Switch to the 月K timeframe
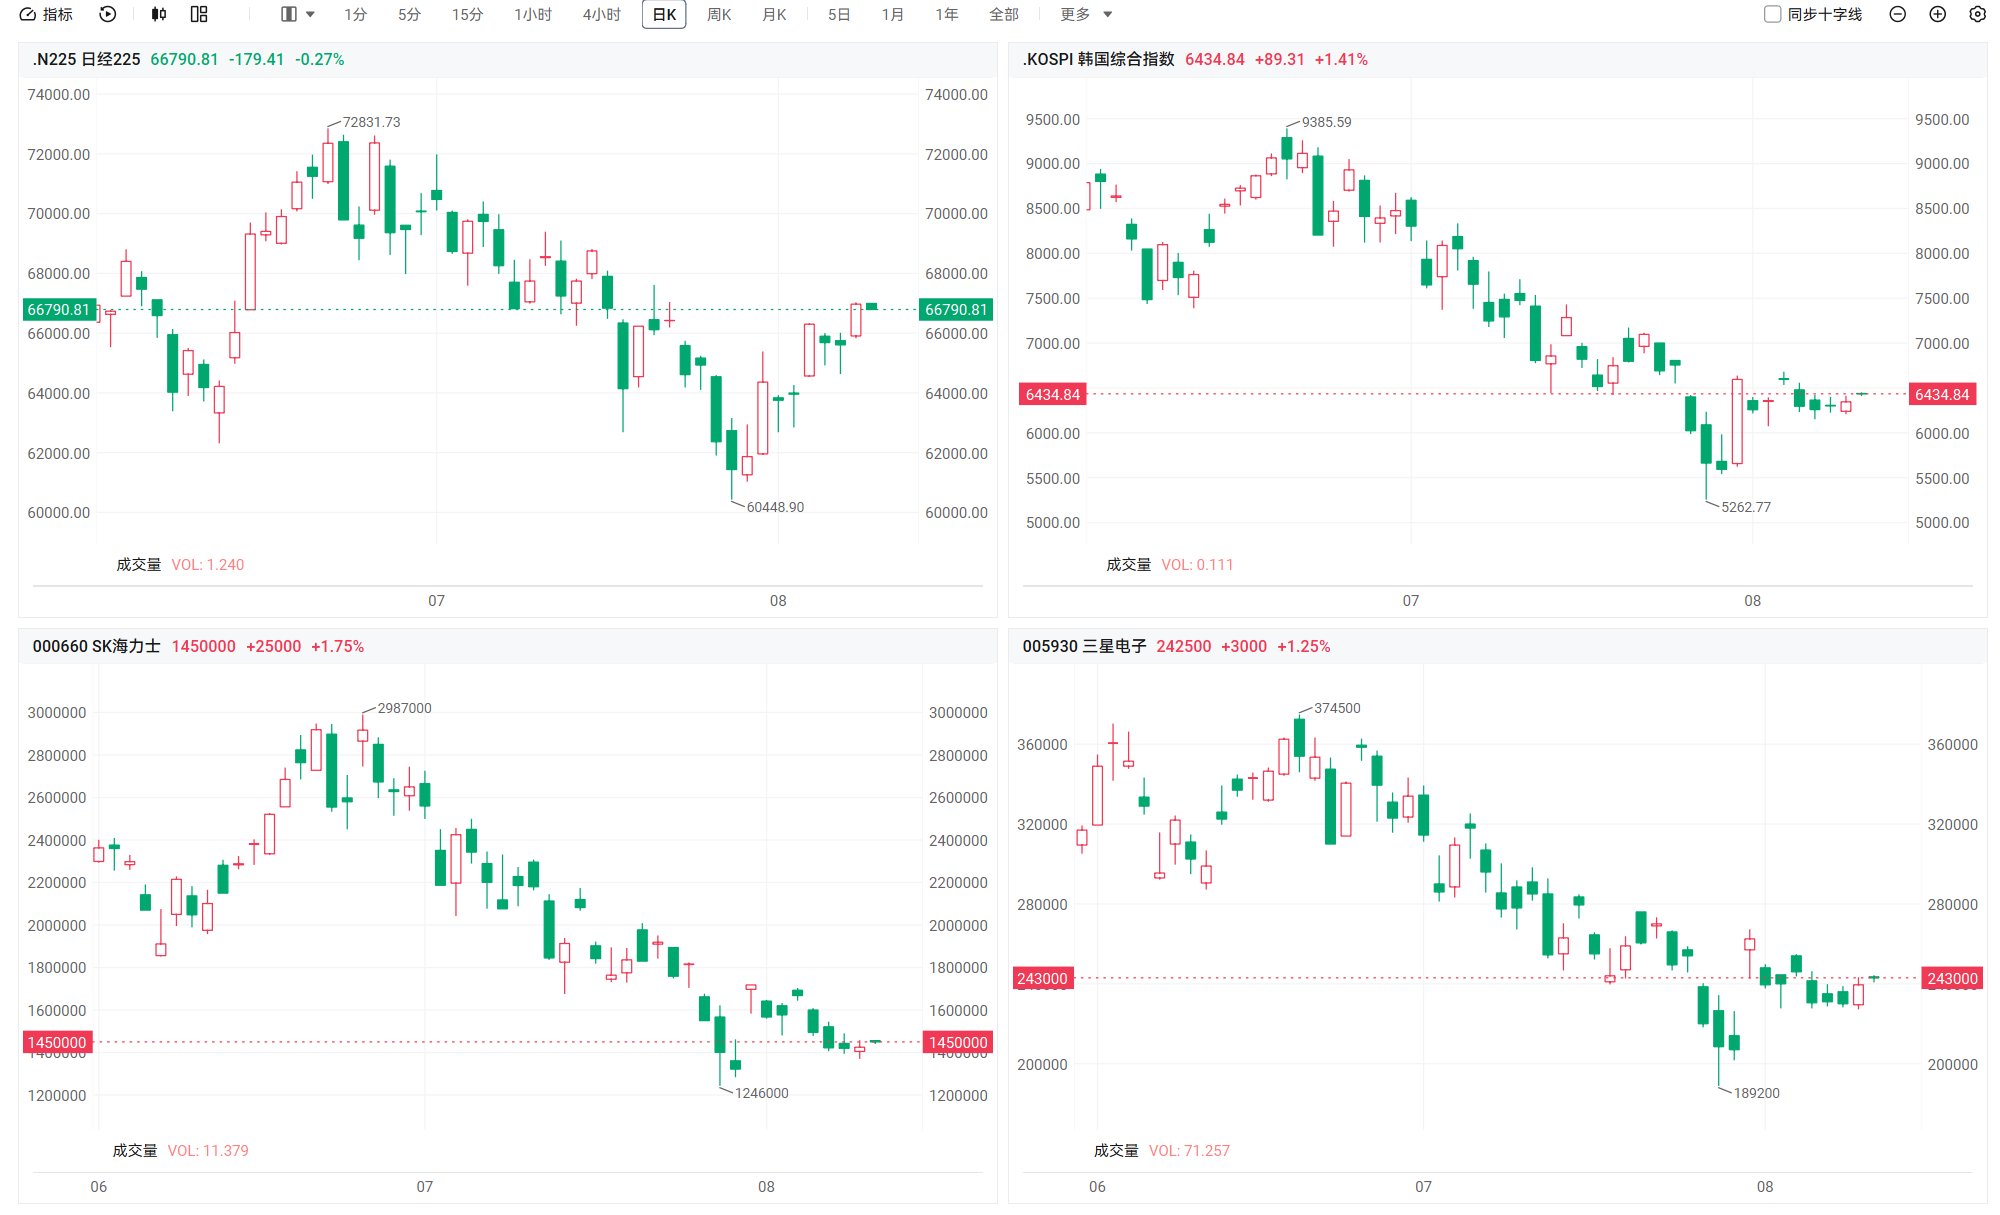Image resolution: width=2000 pixels, height=1215 pixels. point(774,14)
